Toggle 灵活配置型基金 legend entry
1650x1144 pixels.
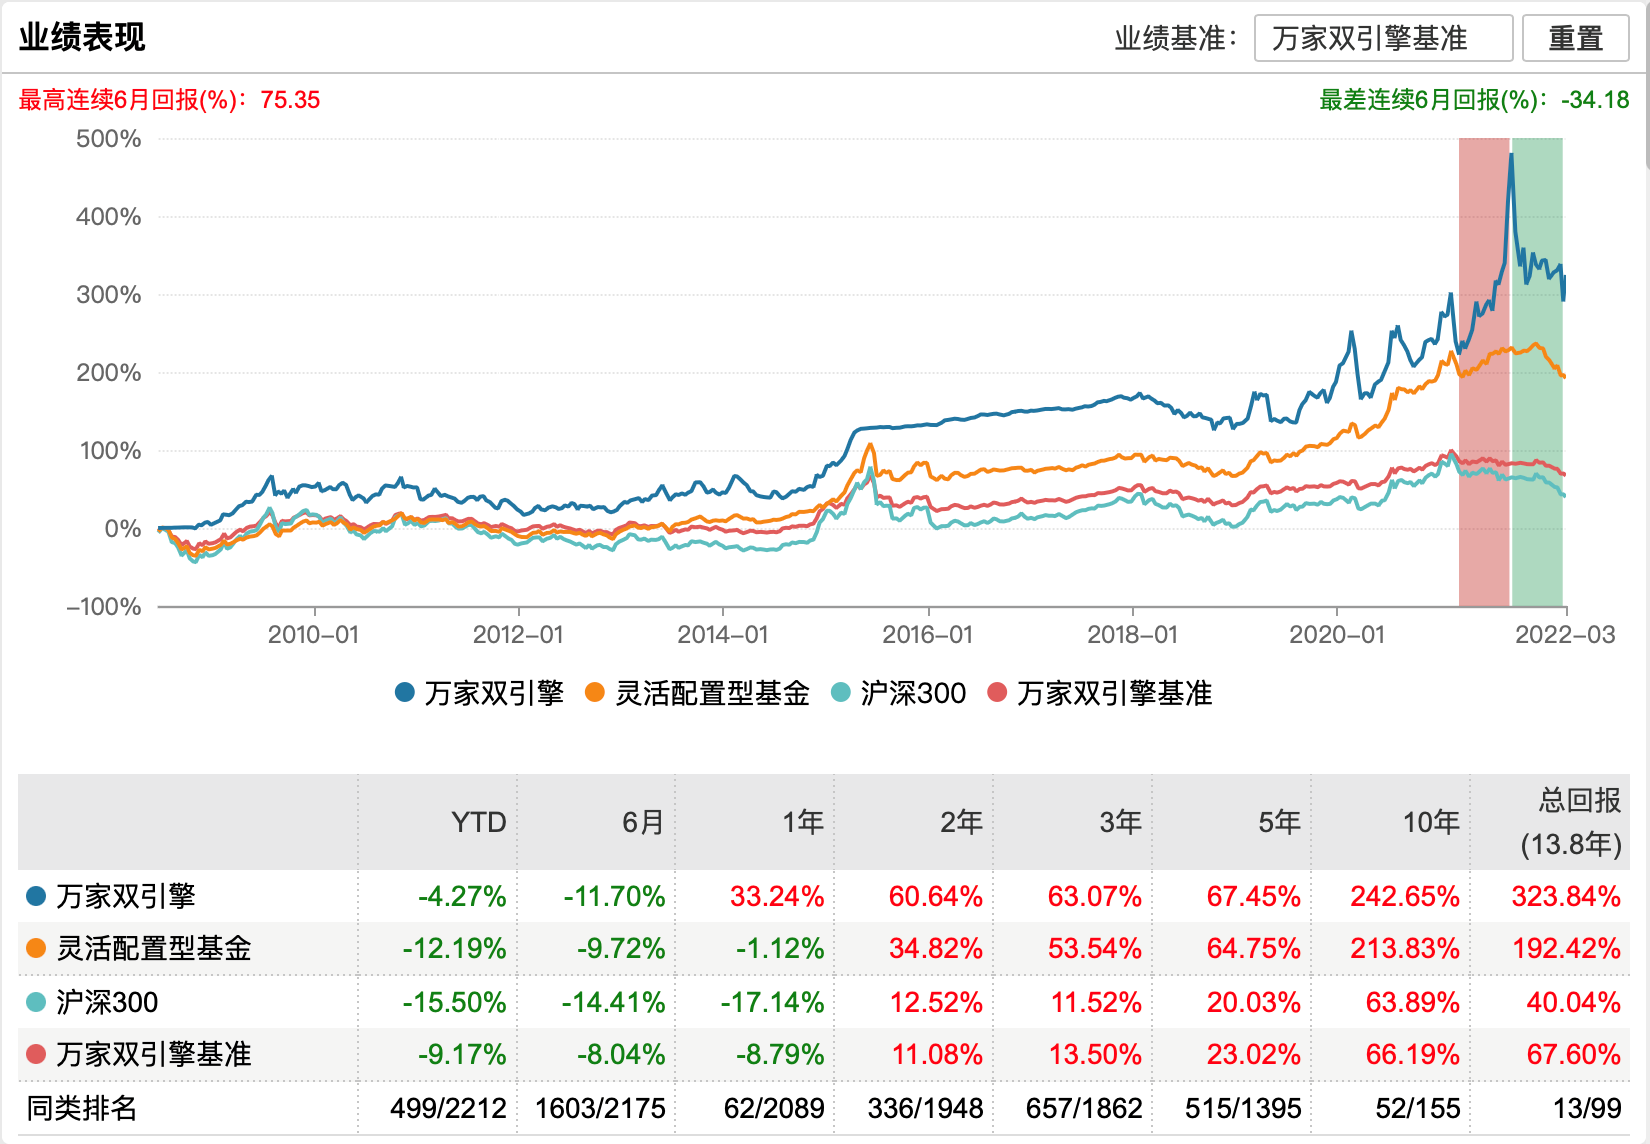[x=698, y=693]
